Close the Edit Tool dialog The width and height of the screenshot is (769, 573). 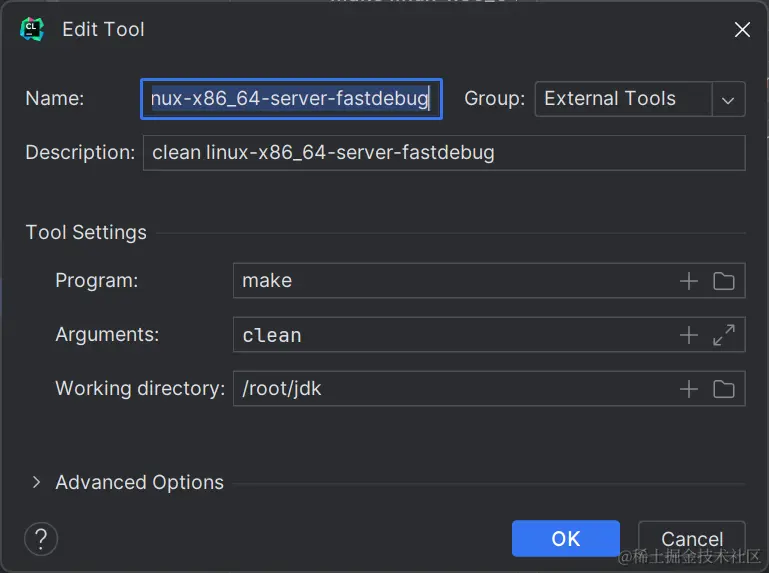click(x=742, y=30)
